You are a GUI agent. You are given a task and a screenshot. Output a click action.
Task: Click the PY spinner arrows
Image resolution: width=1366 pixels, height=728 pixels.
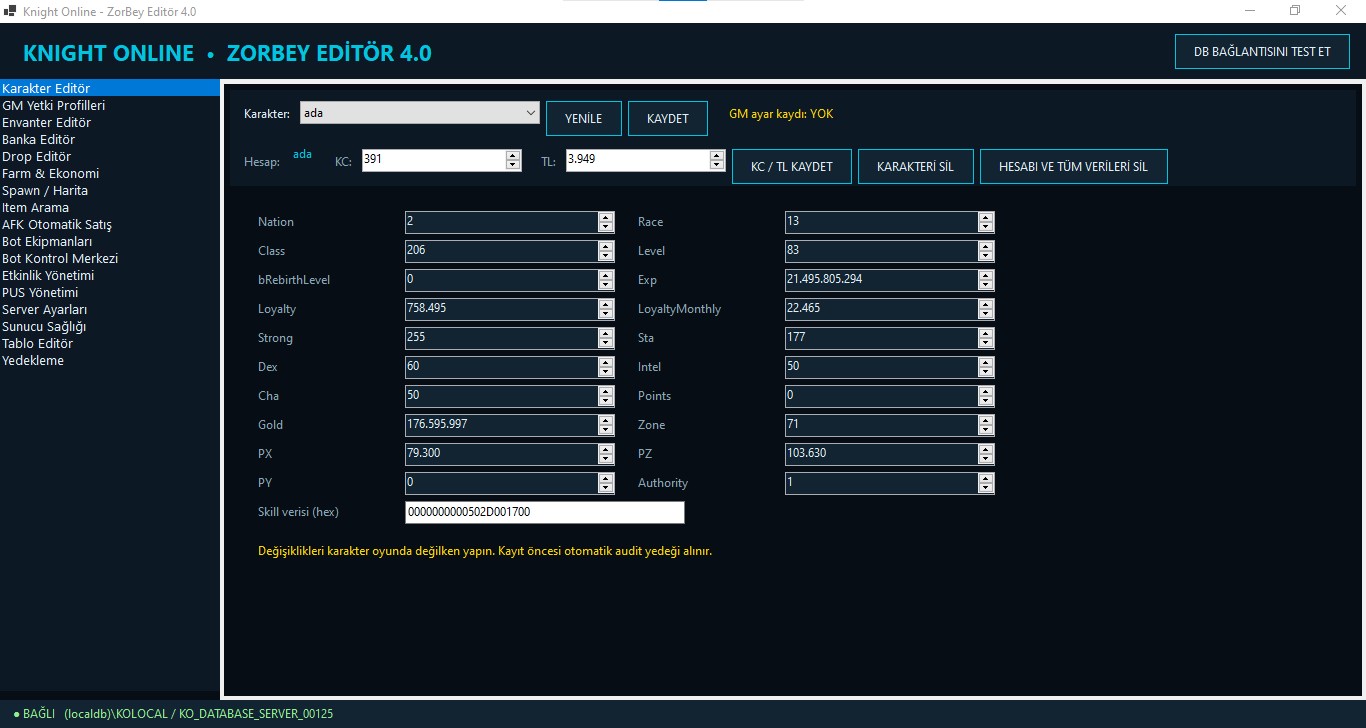(606, 483)
